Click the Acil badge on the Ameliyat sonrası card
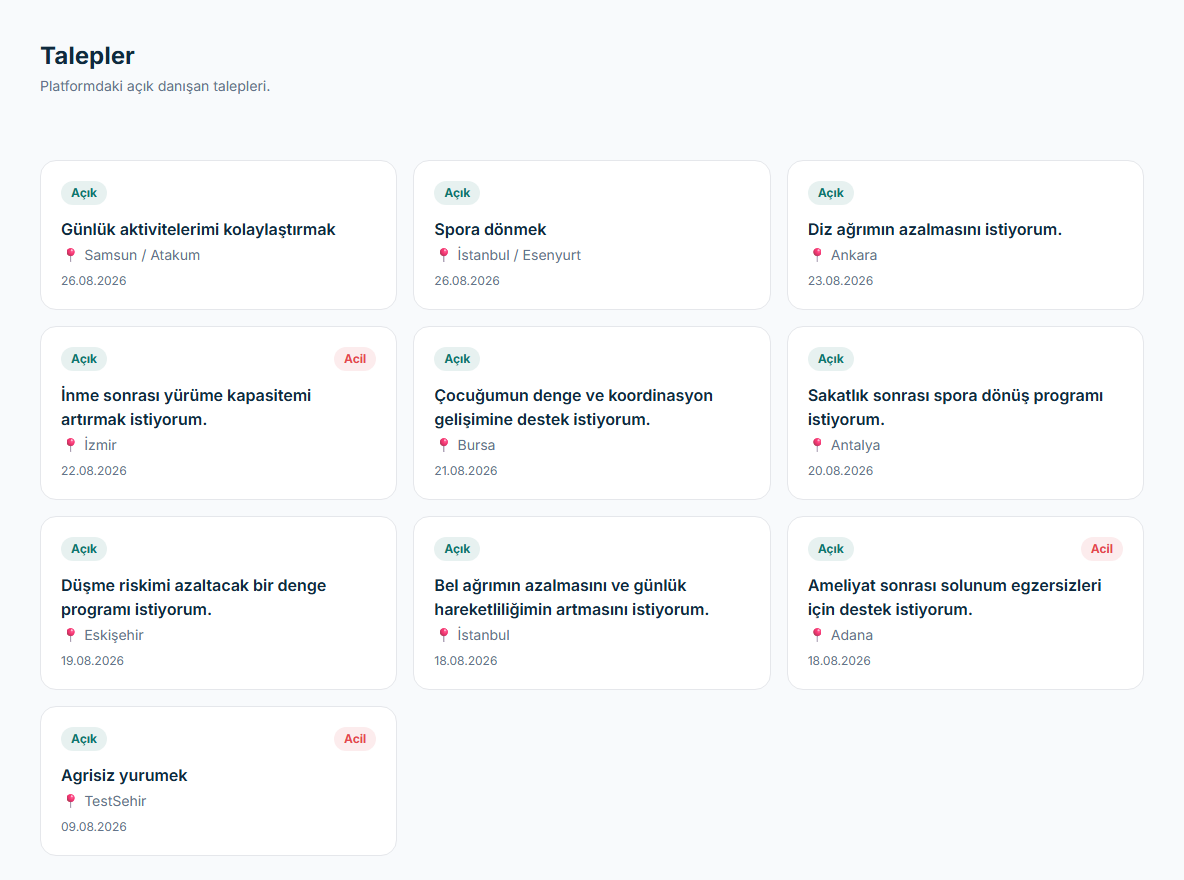 (1102, 549)
